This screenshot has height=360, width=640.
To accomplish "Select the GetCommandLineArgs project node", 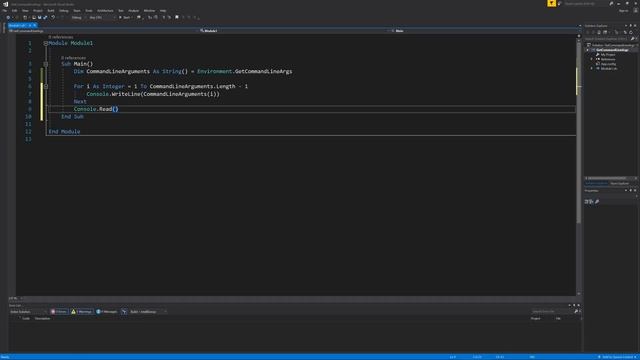I will pyautogui.click(x=612, y=50).
